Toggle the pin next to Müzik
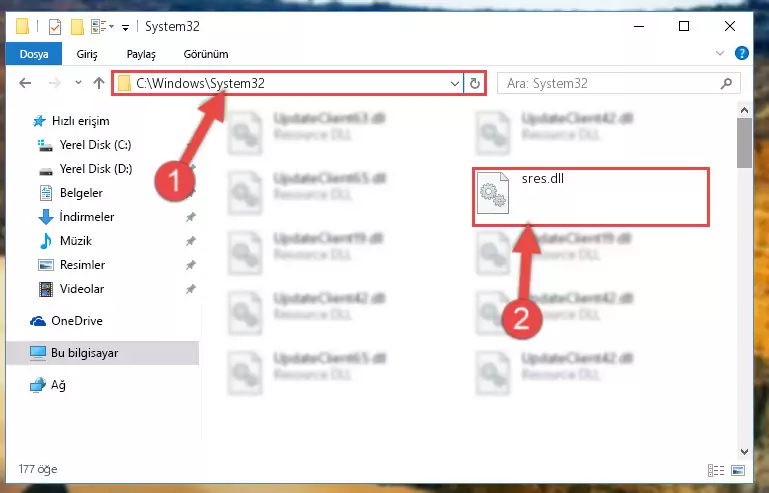This screenshot has height=493, width=769. 190,241
